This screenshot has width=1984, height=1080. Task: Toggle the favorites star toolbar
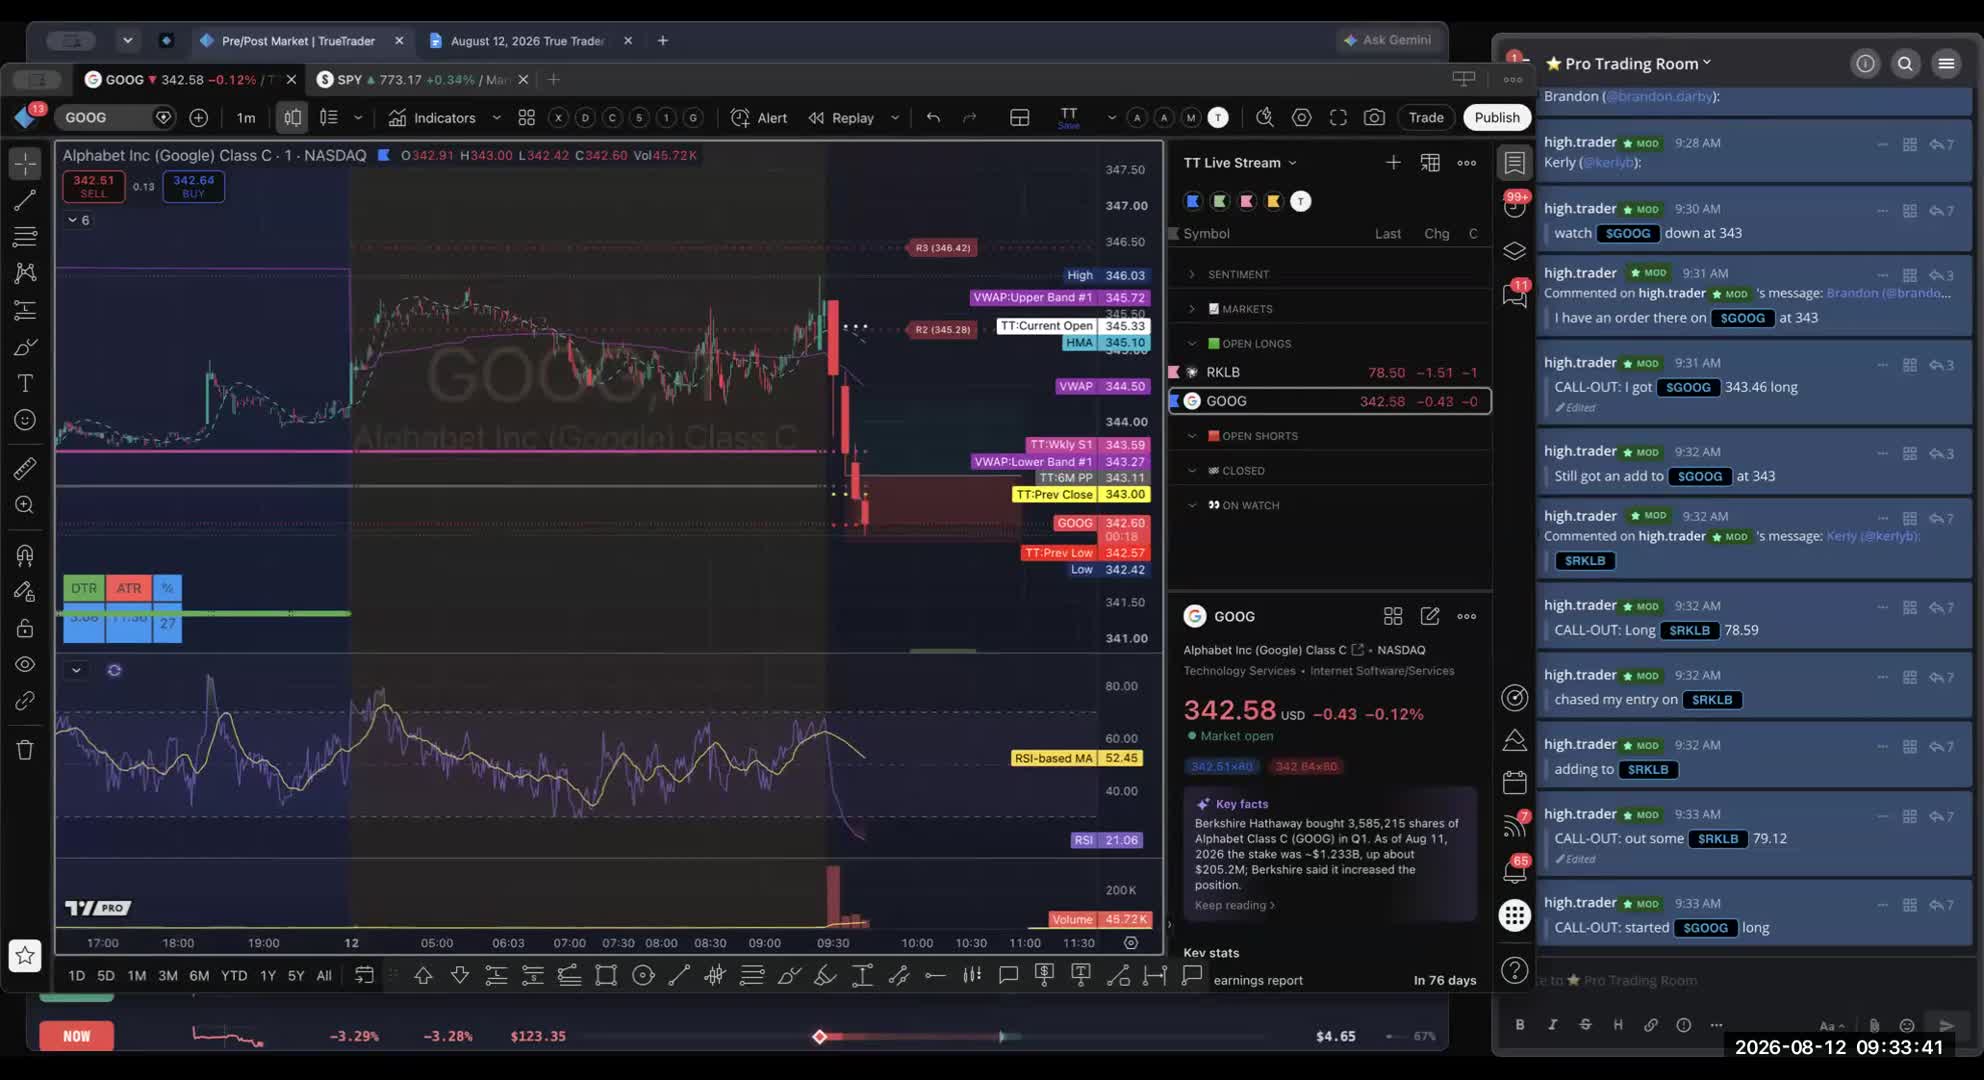click(25, 955)
